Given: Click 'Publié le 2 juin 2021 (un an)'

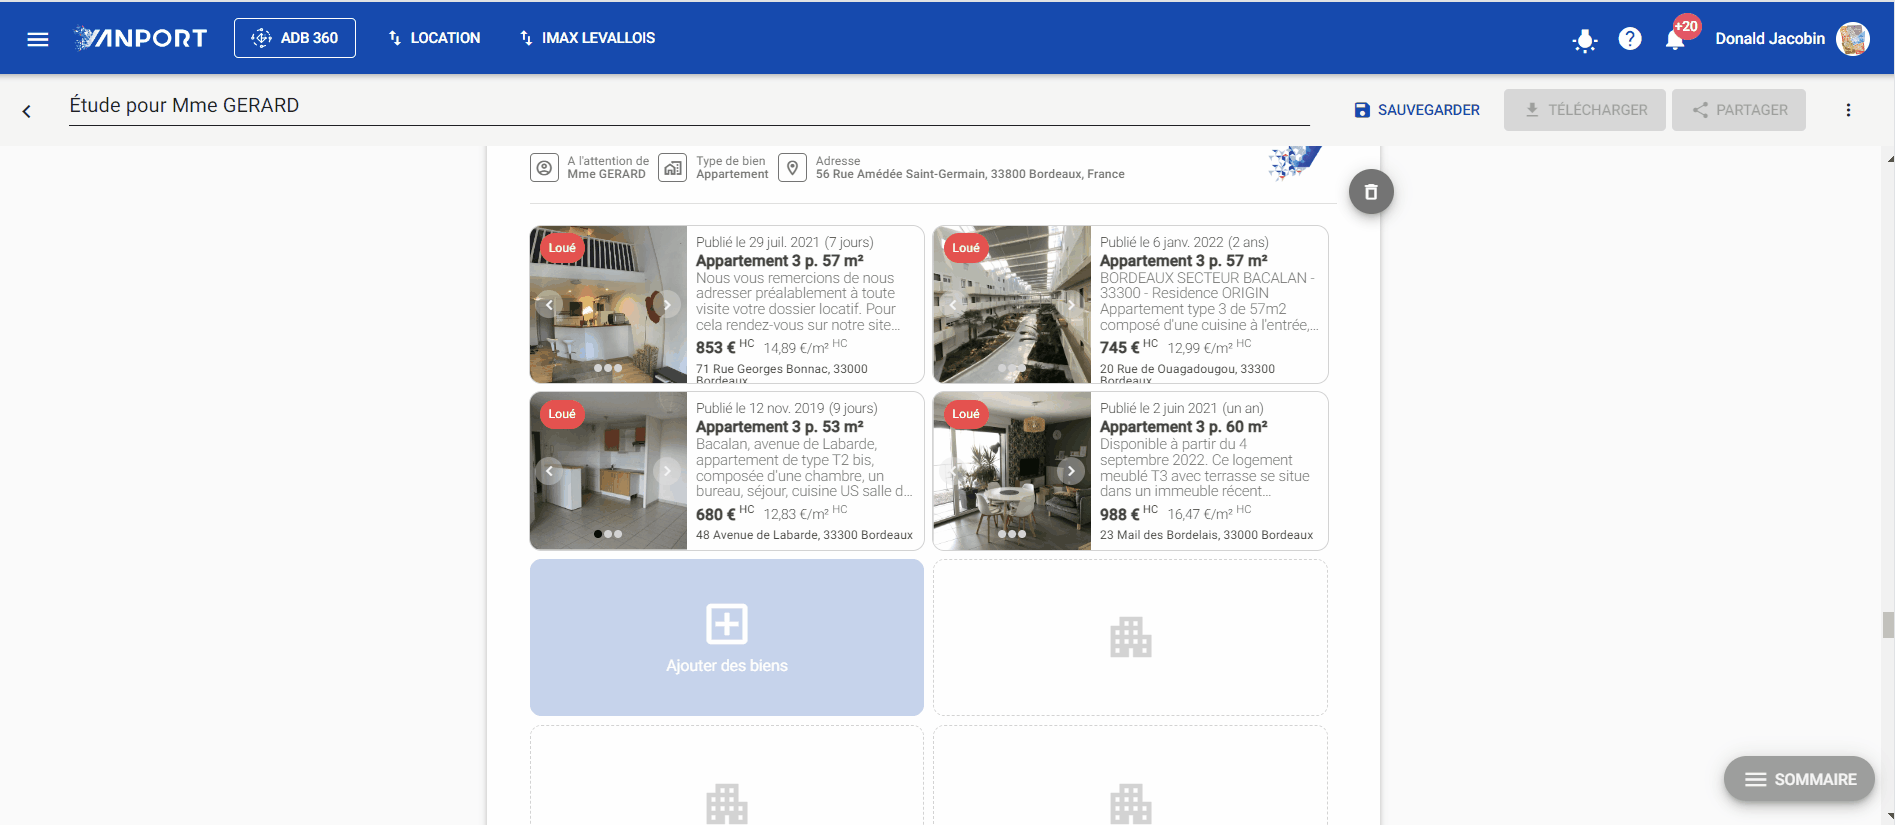Looking at the screenshot, I should coord(1182,409).
